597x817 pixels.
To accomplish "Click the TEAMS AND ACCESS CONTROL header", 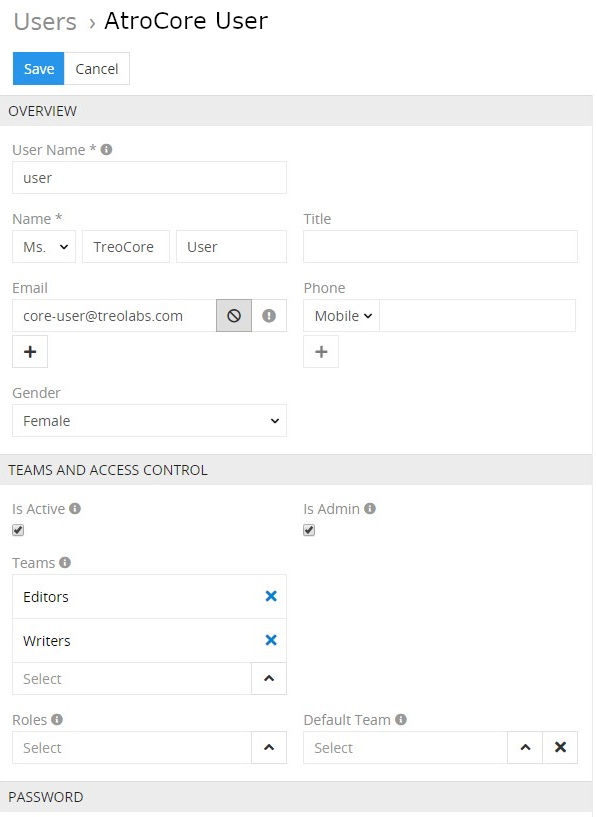I will (296, 469).
